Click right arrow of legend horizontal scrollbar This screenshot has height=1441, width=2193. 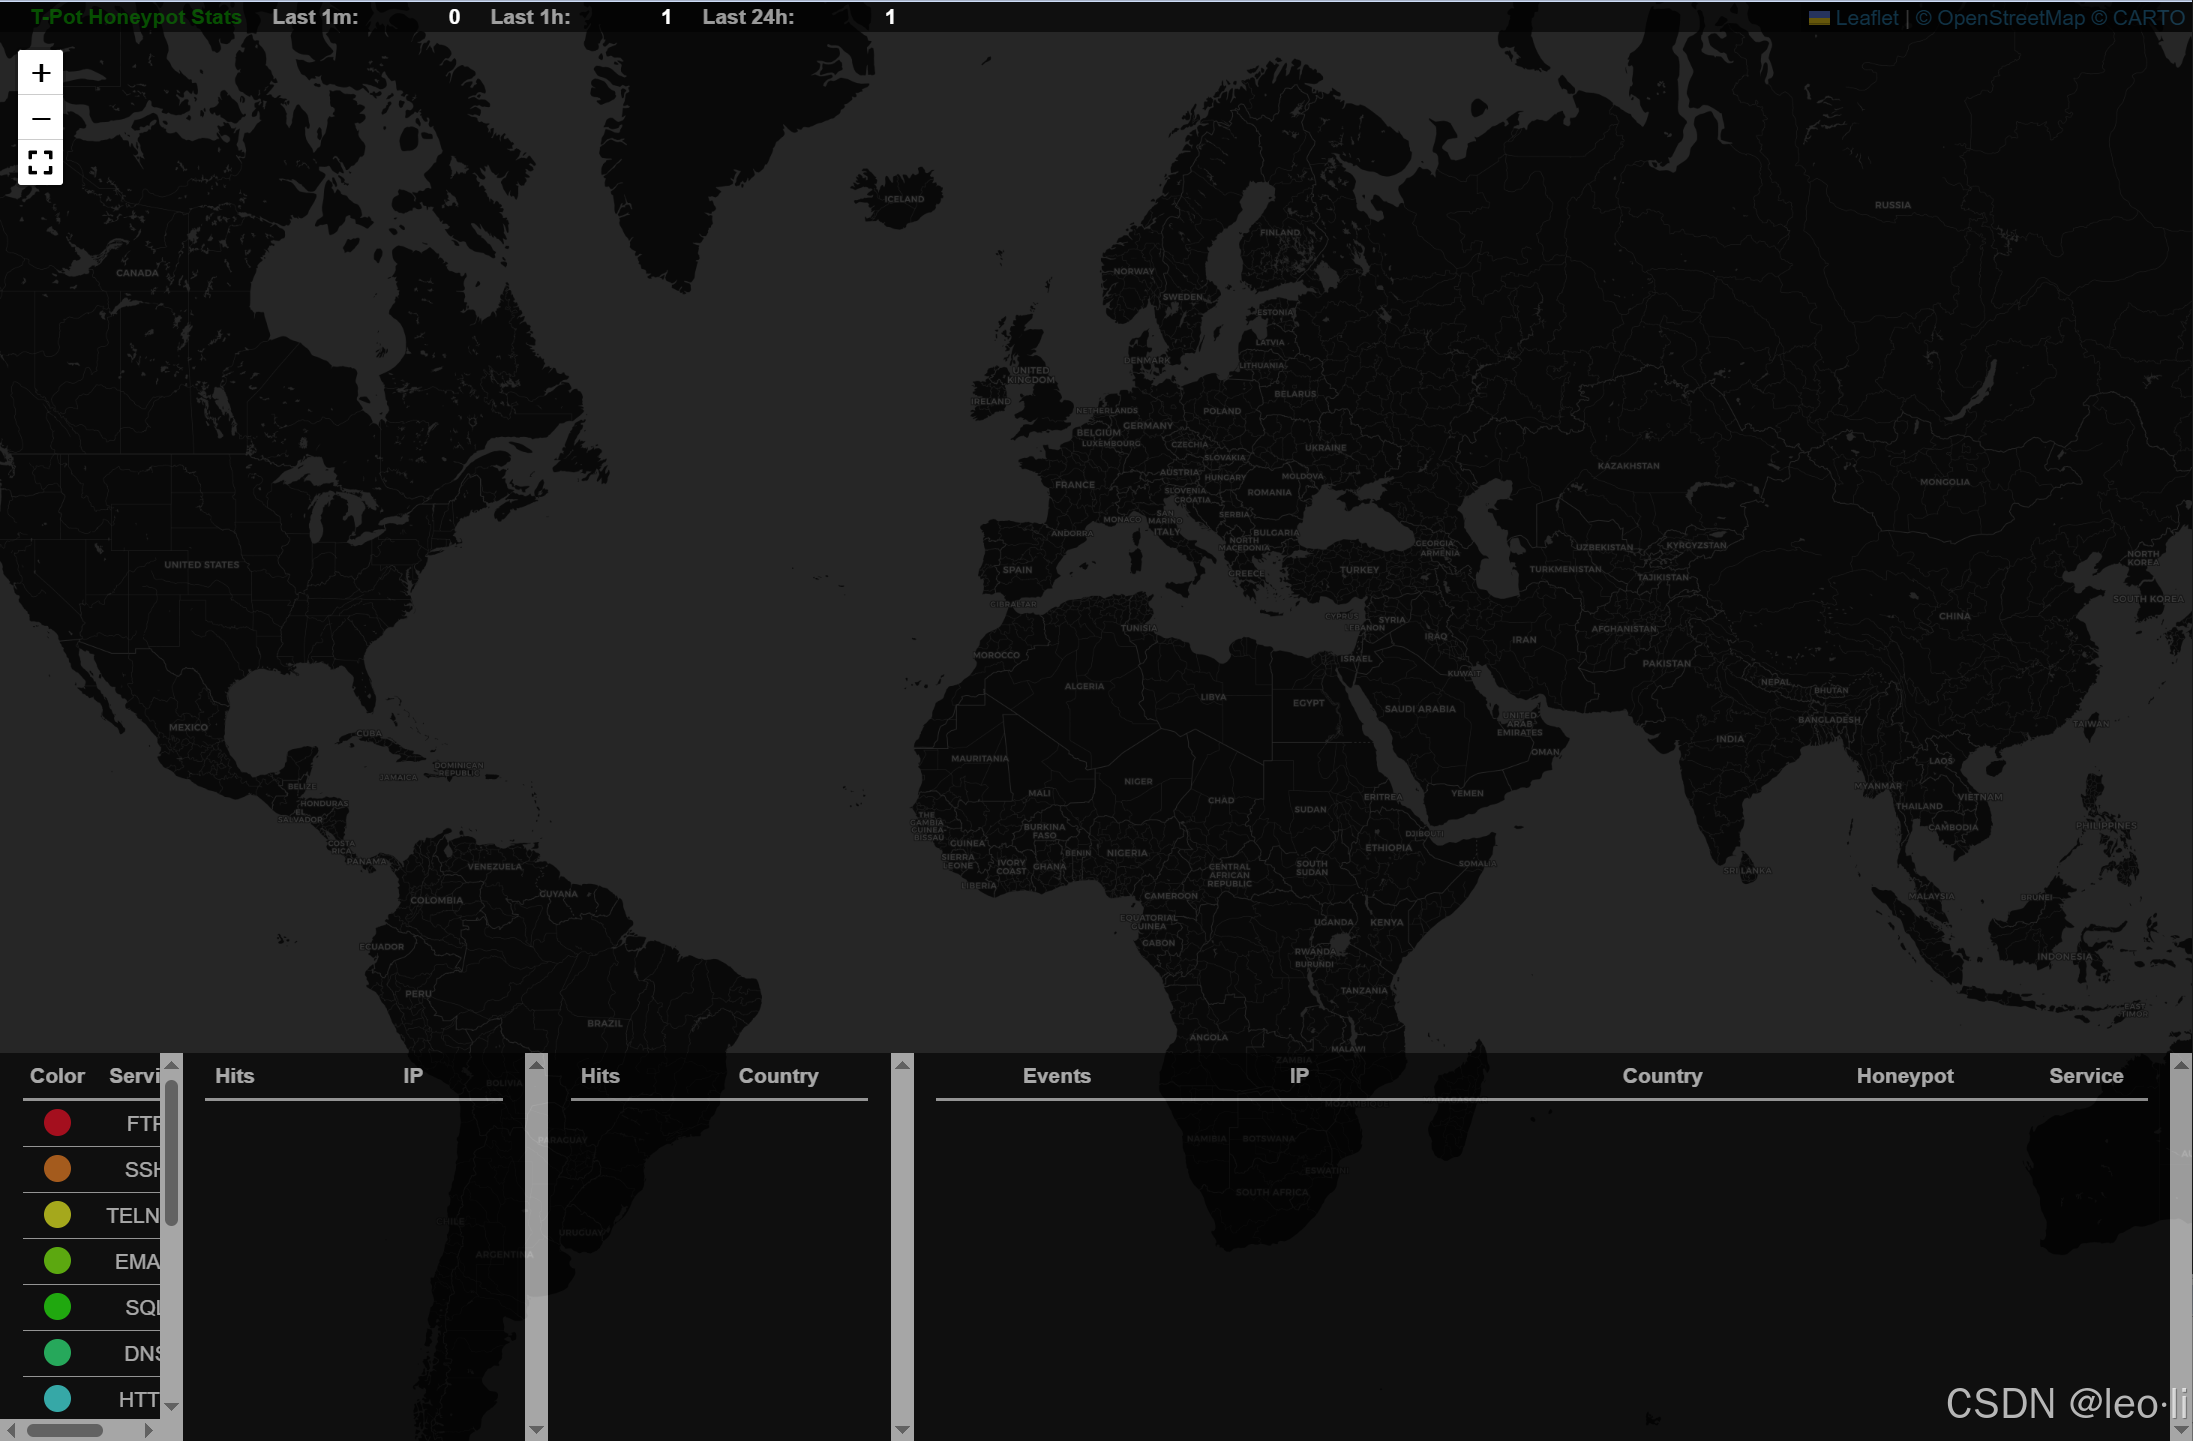pos(149,1430)
